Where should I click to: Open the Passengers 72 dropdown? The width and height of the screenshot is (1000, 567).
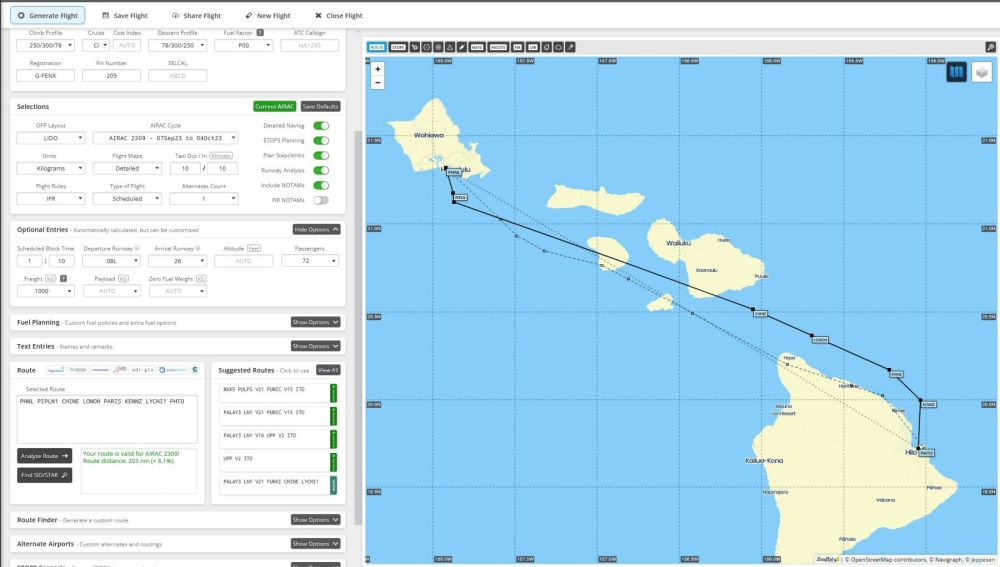point(310,261)
